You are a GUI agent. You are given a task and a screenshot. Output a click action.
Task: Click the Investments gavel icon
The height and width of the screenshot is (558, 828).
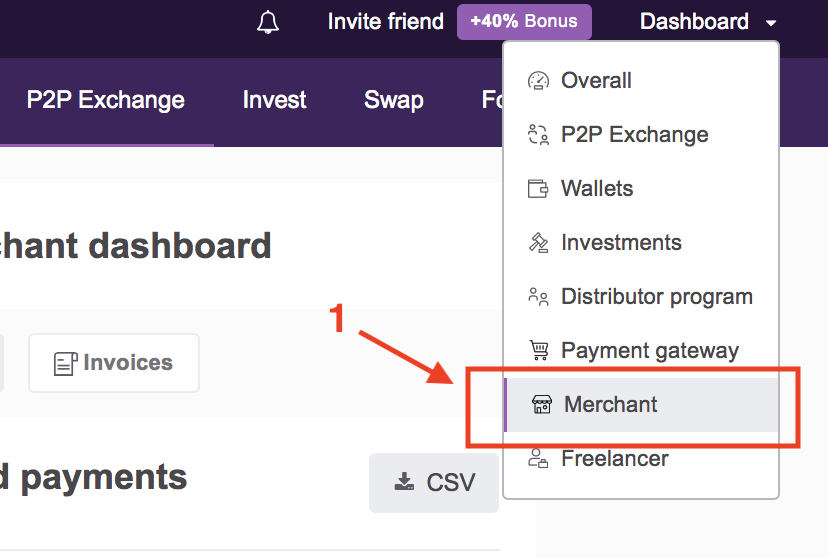(538, 243)
